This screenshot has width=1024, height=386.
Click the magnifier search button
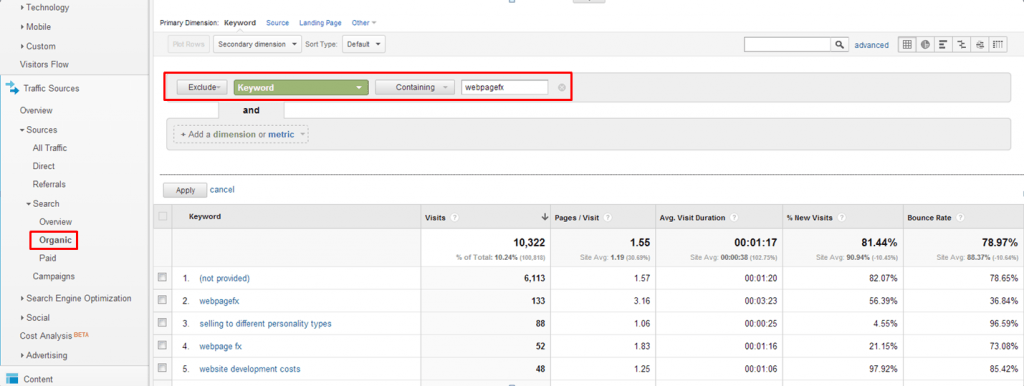click(839, 44)
